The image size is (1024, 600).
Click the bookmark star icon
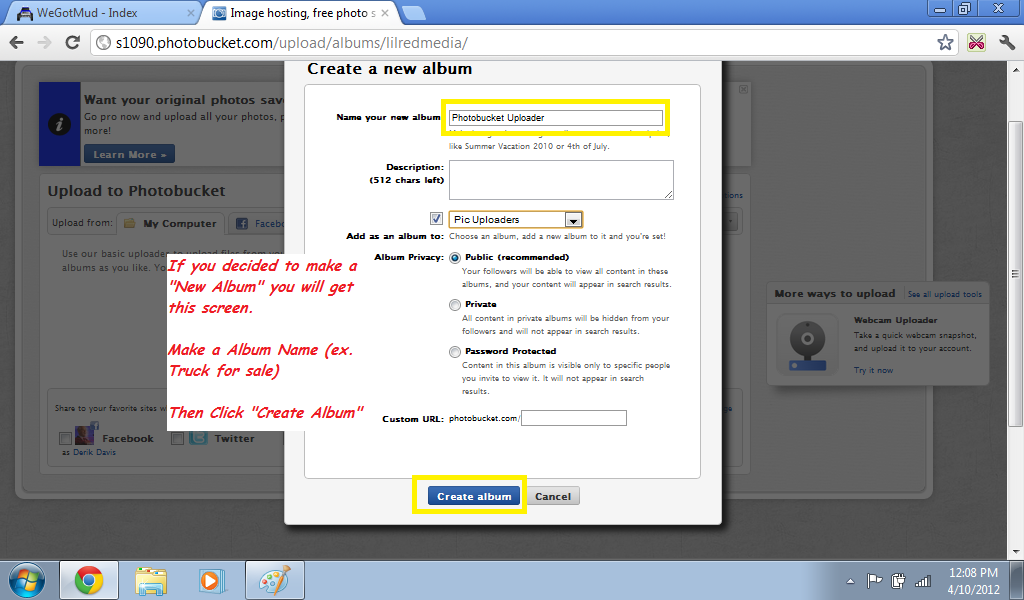(x=945, y=43)
